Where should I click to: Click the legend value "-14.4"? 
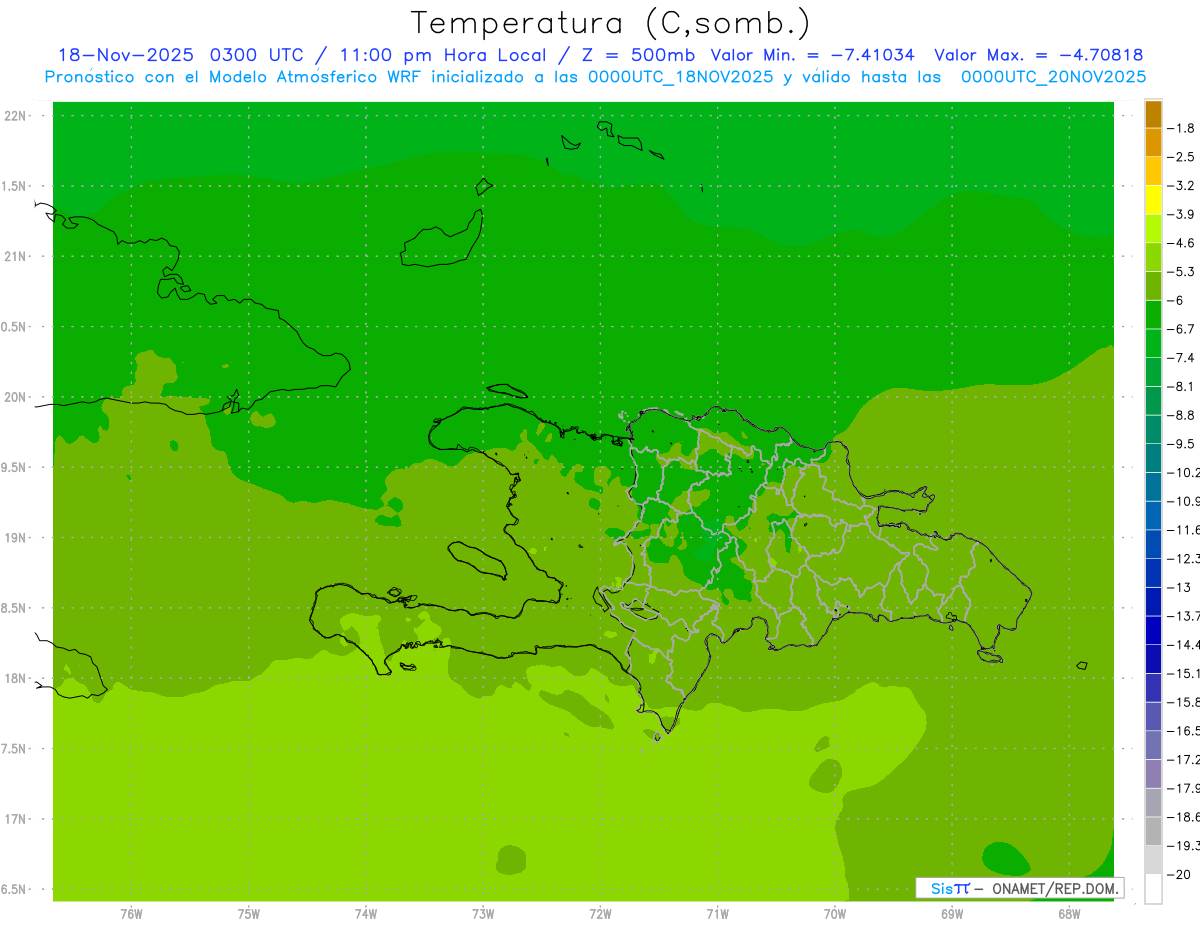[1184, 645]
